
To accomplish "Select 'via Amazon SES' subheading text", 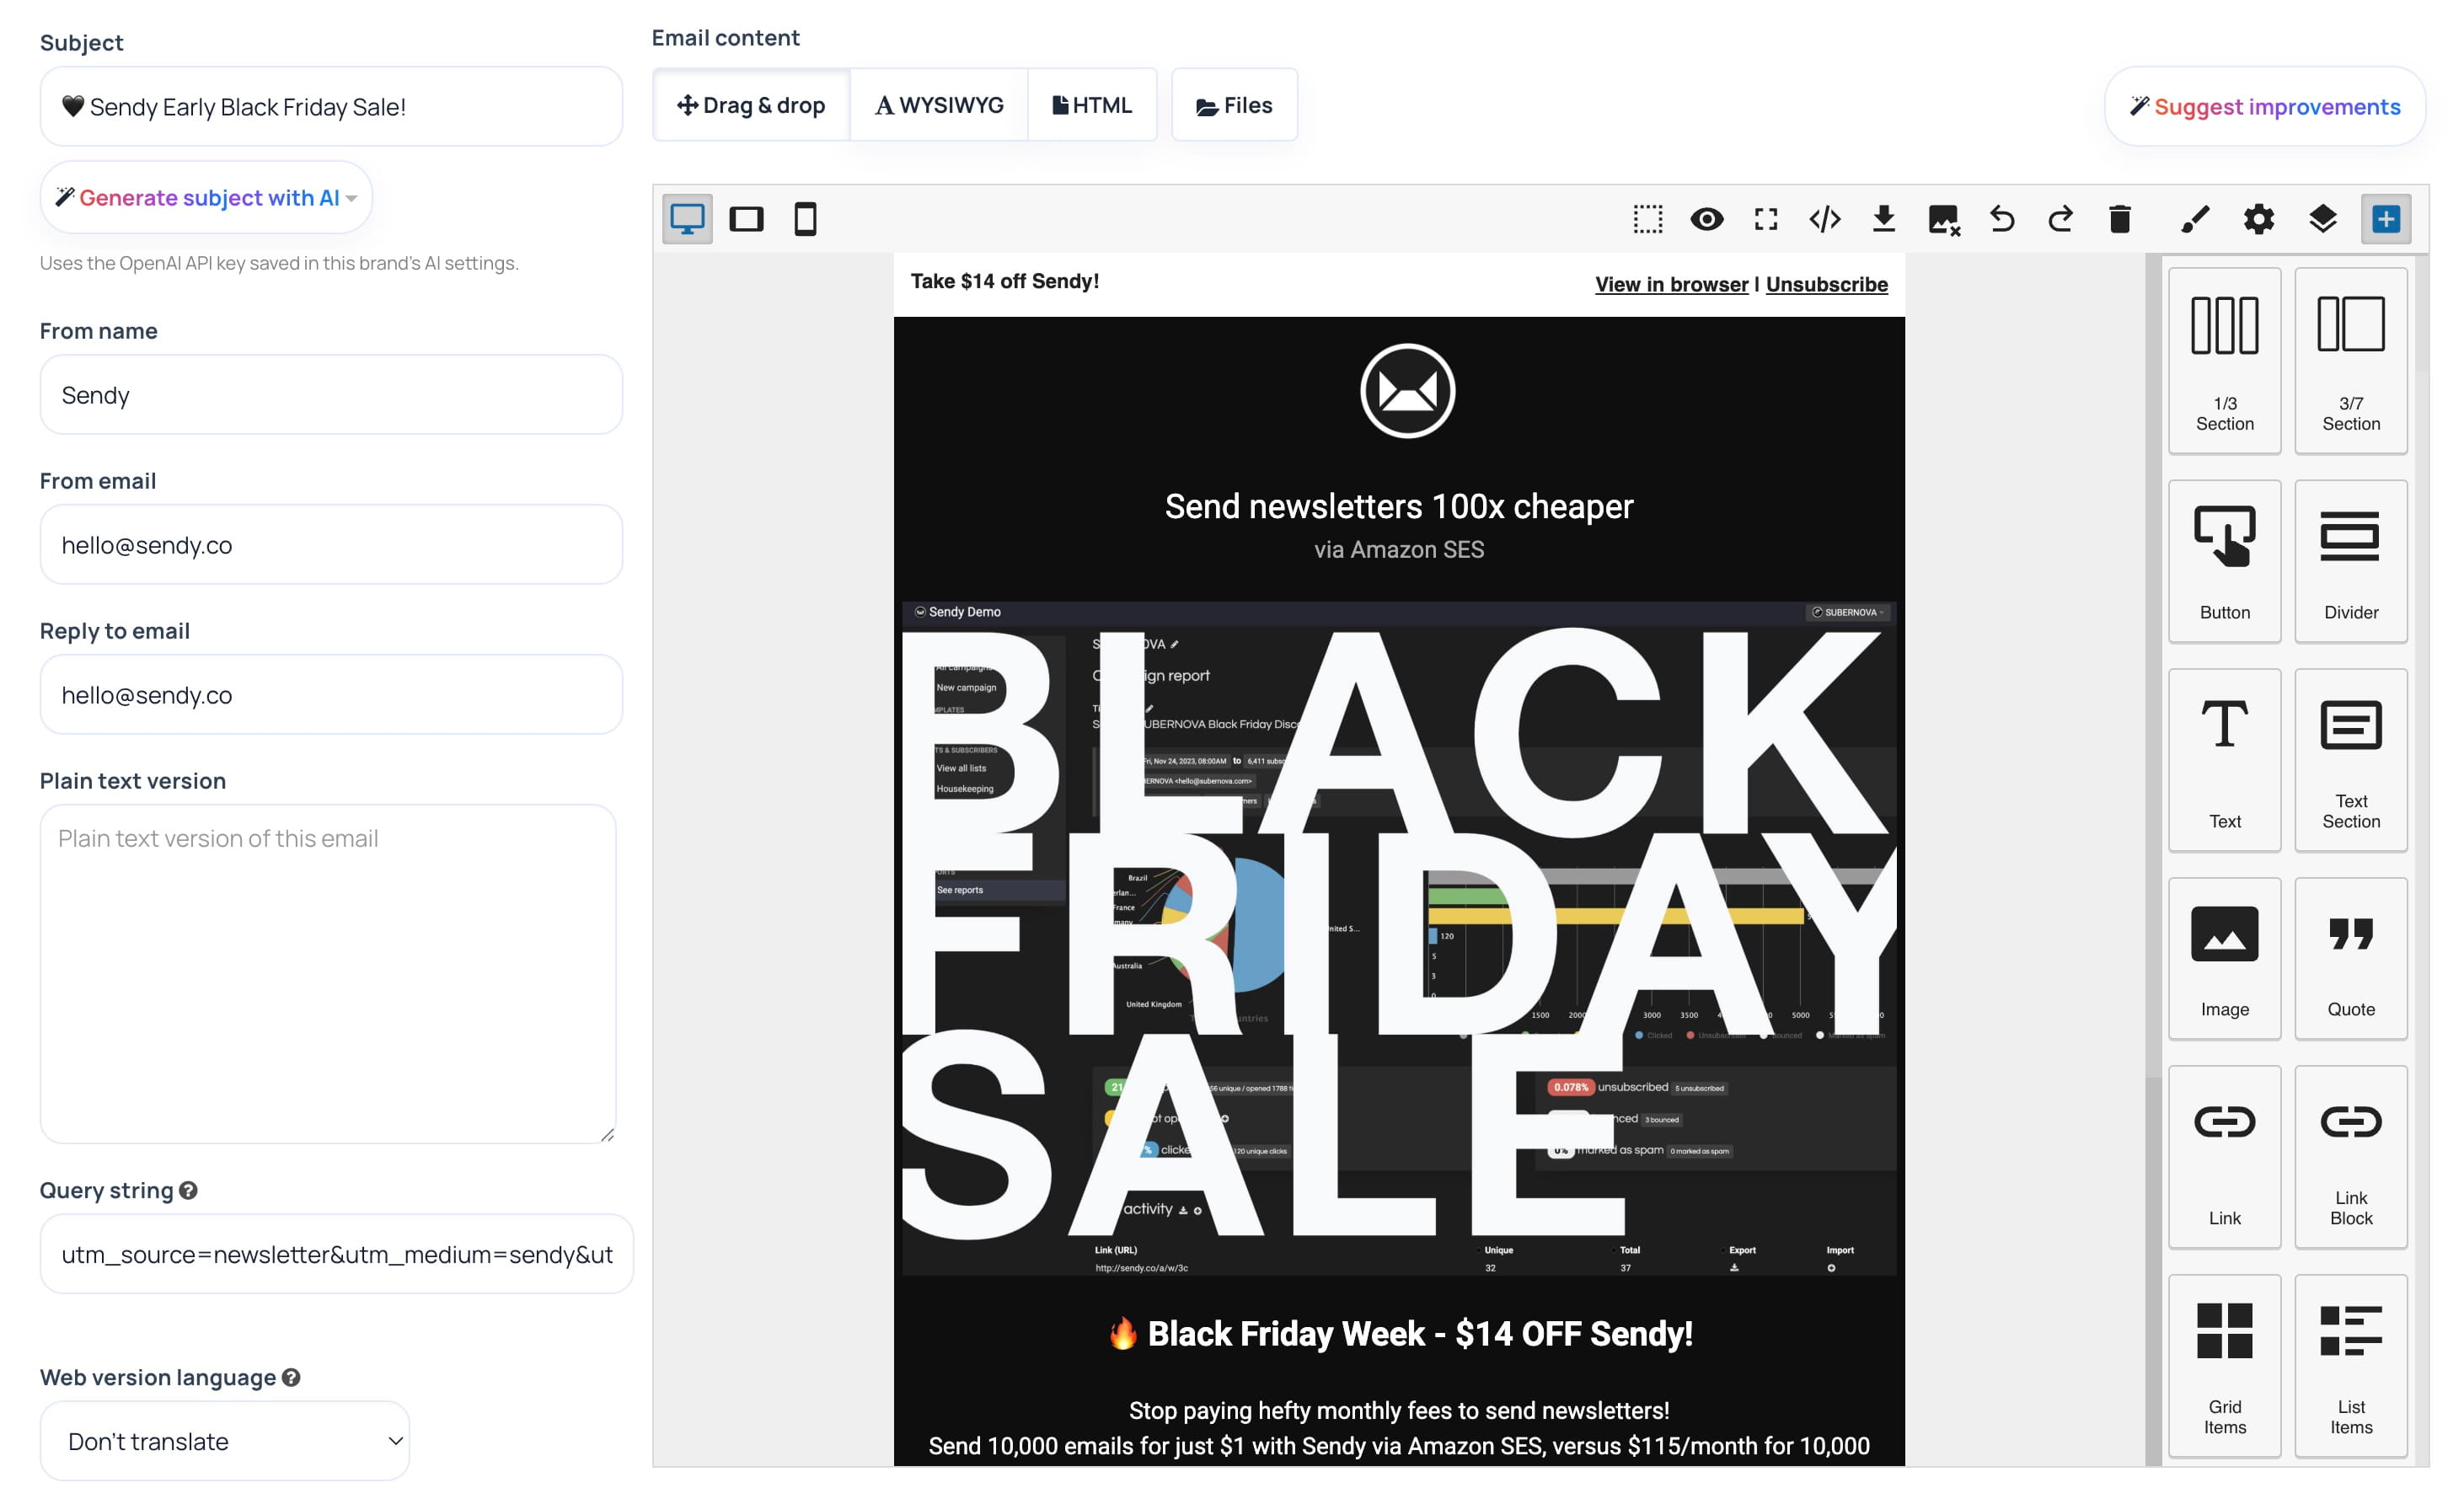I will point(1399,550).
